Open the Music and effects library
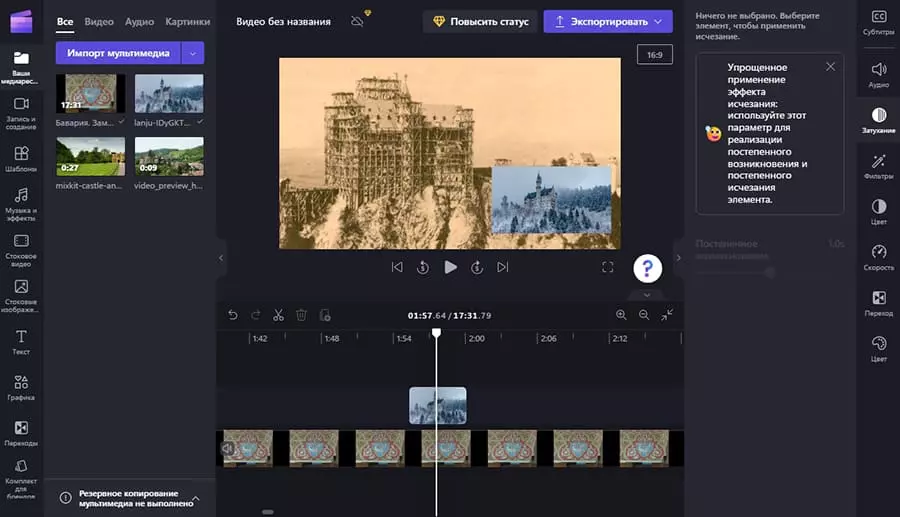This screenshot has height=517, width=900. [21, 202]
